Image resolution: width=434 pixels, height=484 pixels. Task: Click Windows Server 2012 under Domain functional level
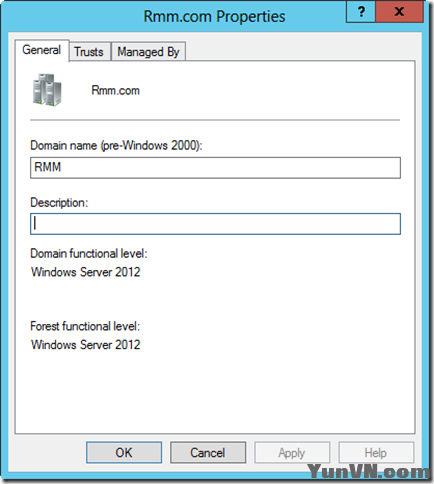click(86, 272)
